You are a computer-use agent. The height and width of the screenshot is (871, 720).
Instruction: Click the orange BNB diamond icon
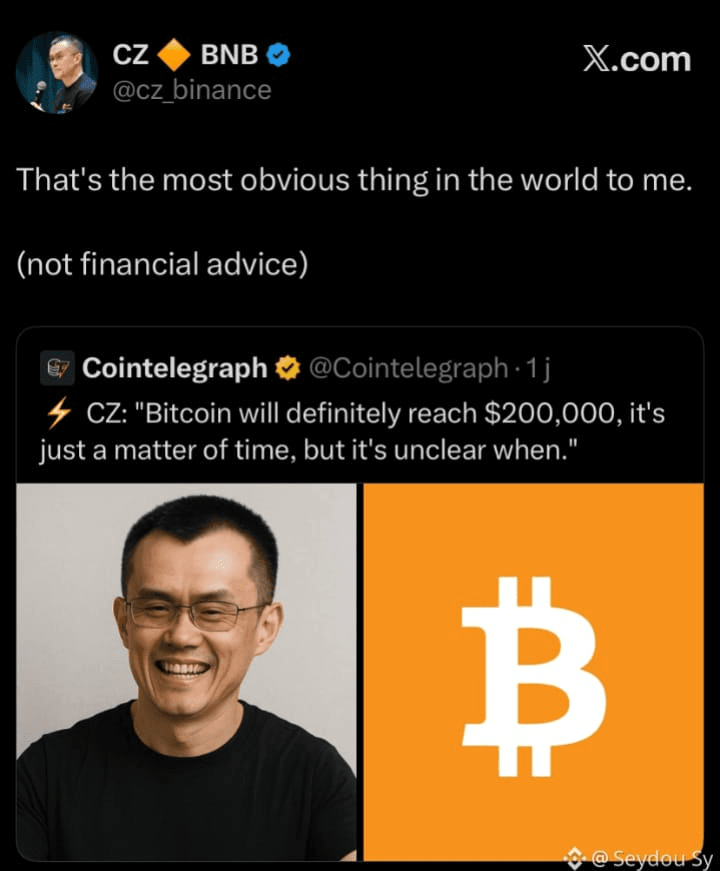click(x=174, y=55)
